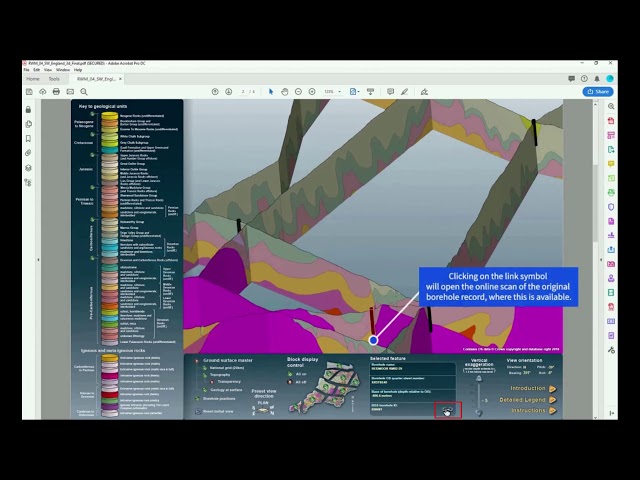This screenshot has width=640, height=480.
Task: Click the read mode toolbar icon
Action: [x=371, y=92]
